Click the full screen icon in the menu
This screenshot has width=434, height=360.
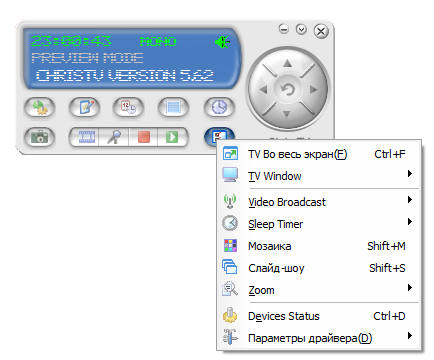[x=230, y=154]
